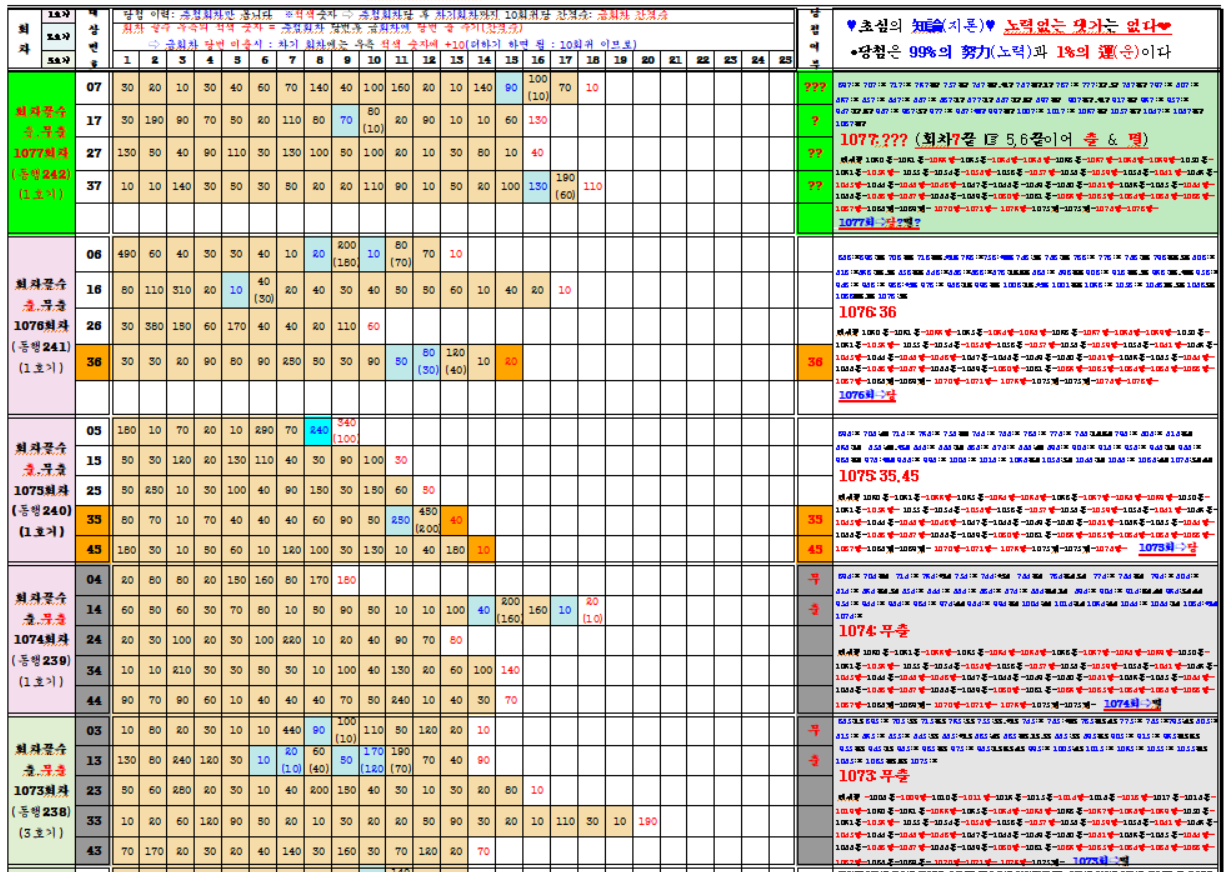
Task: Click the orange 45 cell in result column
Action: 814,549
